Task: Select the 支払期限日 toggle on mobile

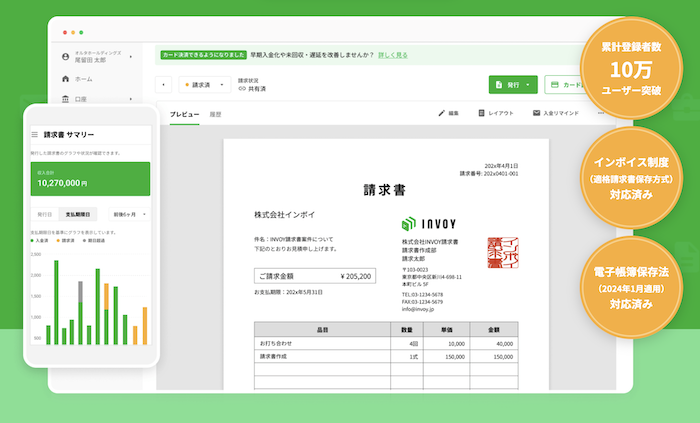Action: tap(78, 215)
